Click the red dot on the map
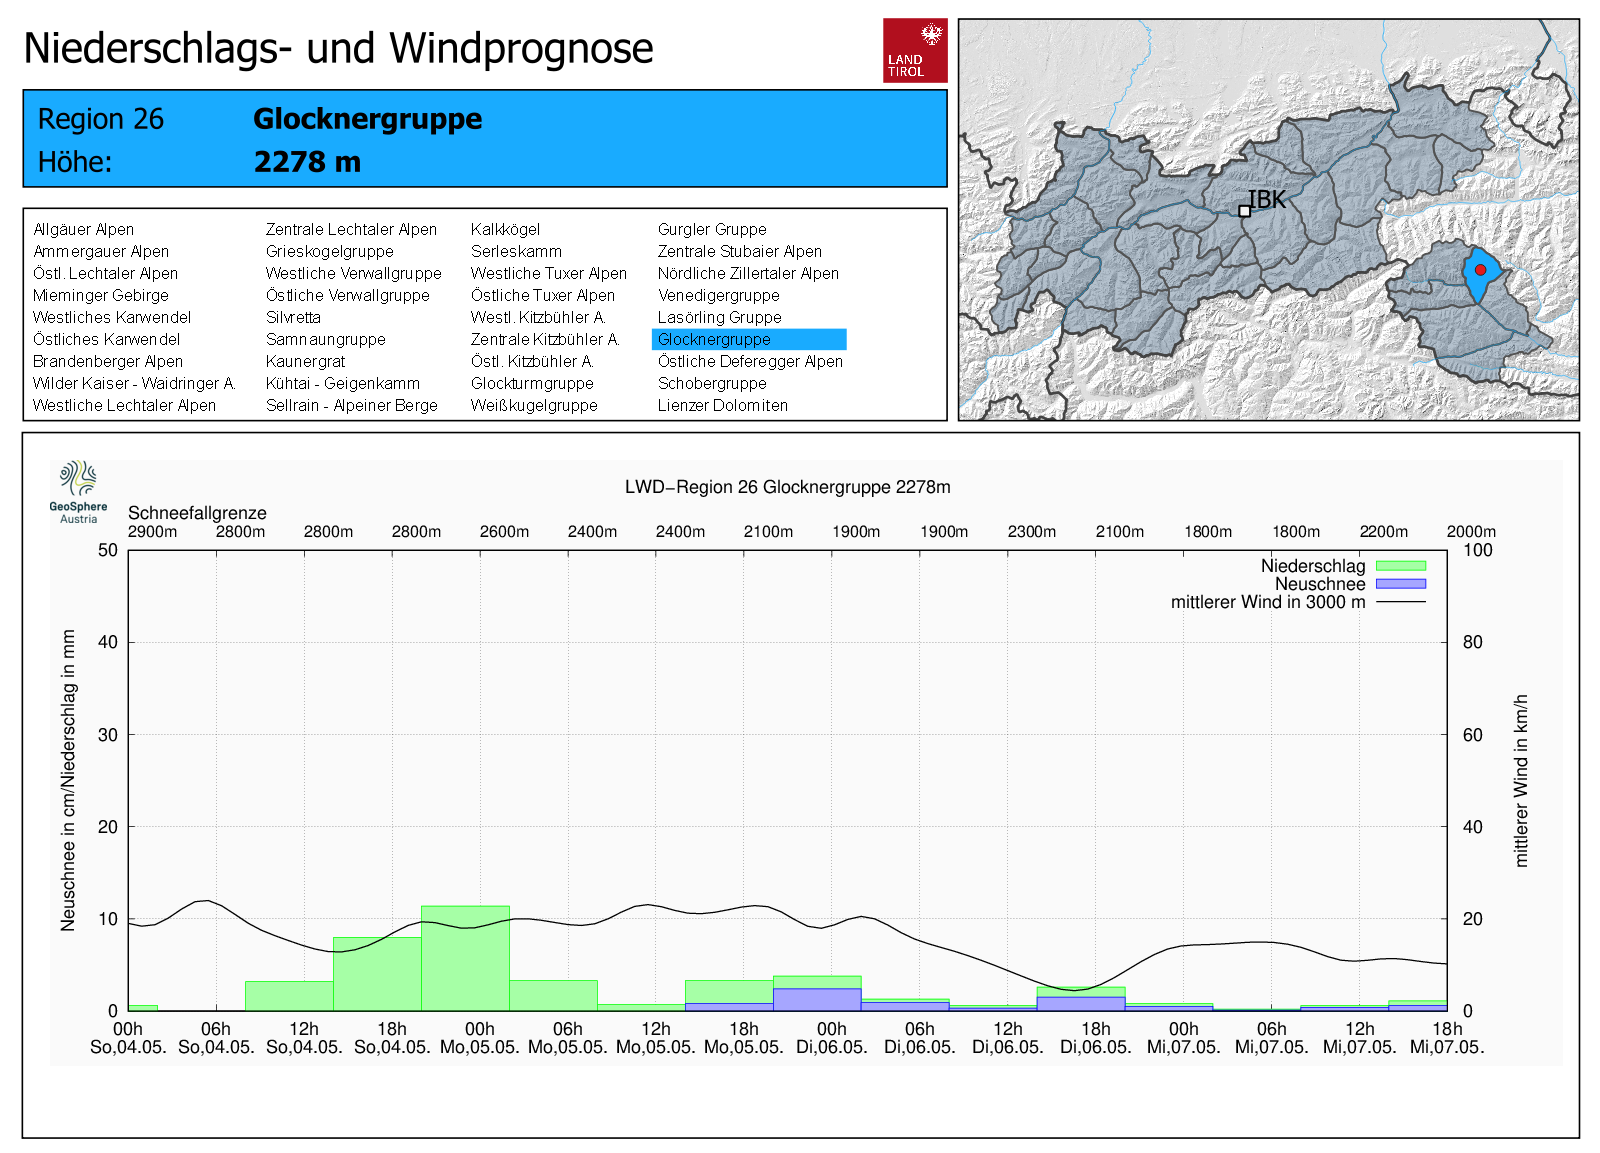The height and width of the screenshot is (1153, 1600). click(1480, 270)
